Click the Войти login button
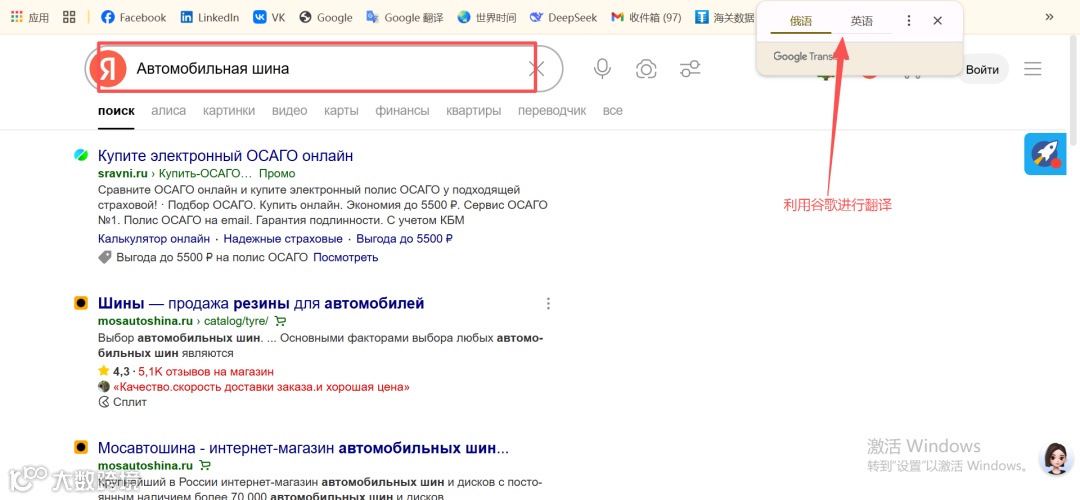 pos(982,70)
